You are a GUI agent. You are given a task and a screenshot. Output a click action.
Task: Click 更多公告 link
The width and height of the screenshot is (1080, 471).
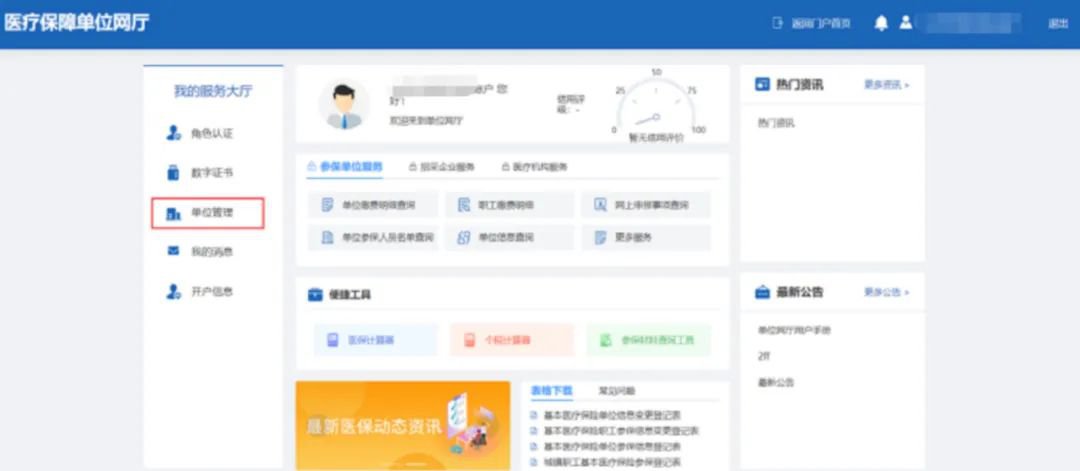887,292
